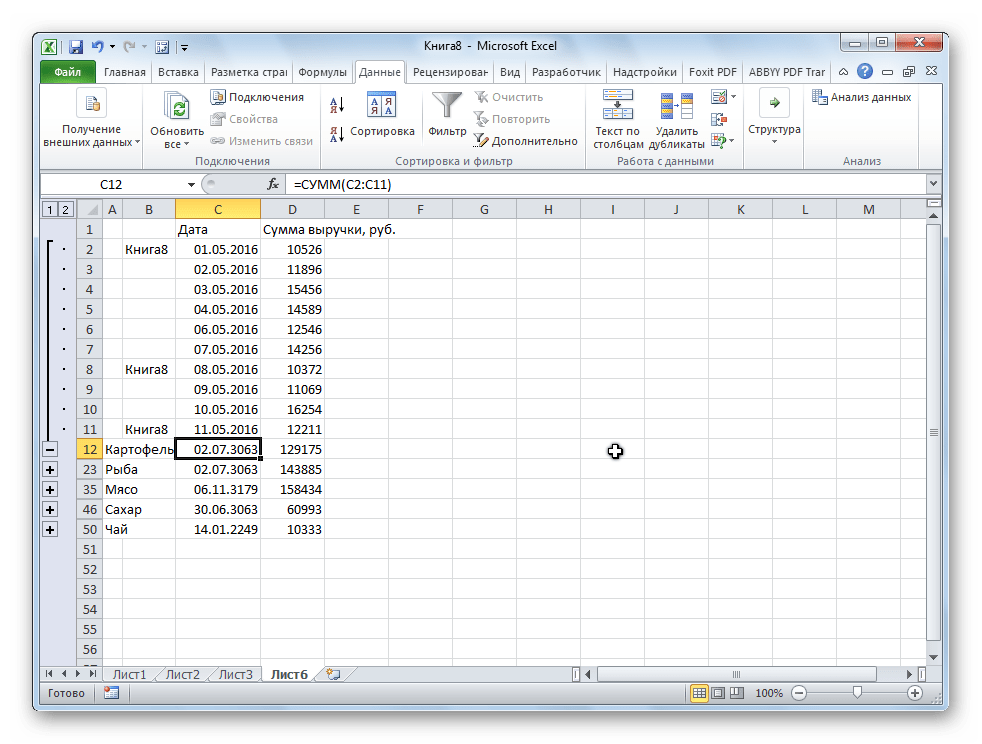Click Дополнительно advanced filter button

tap(525, 141)
